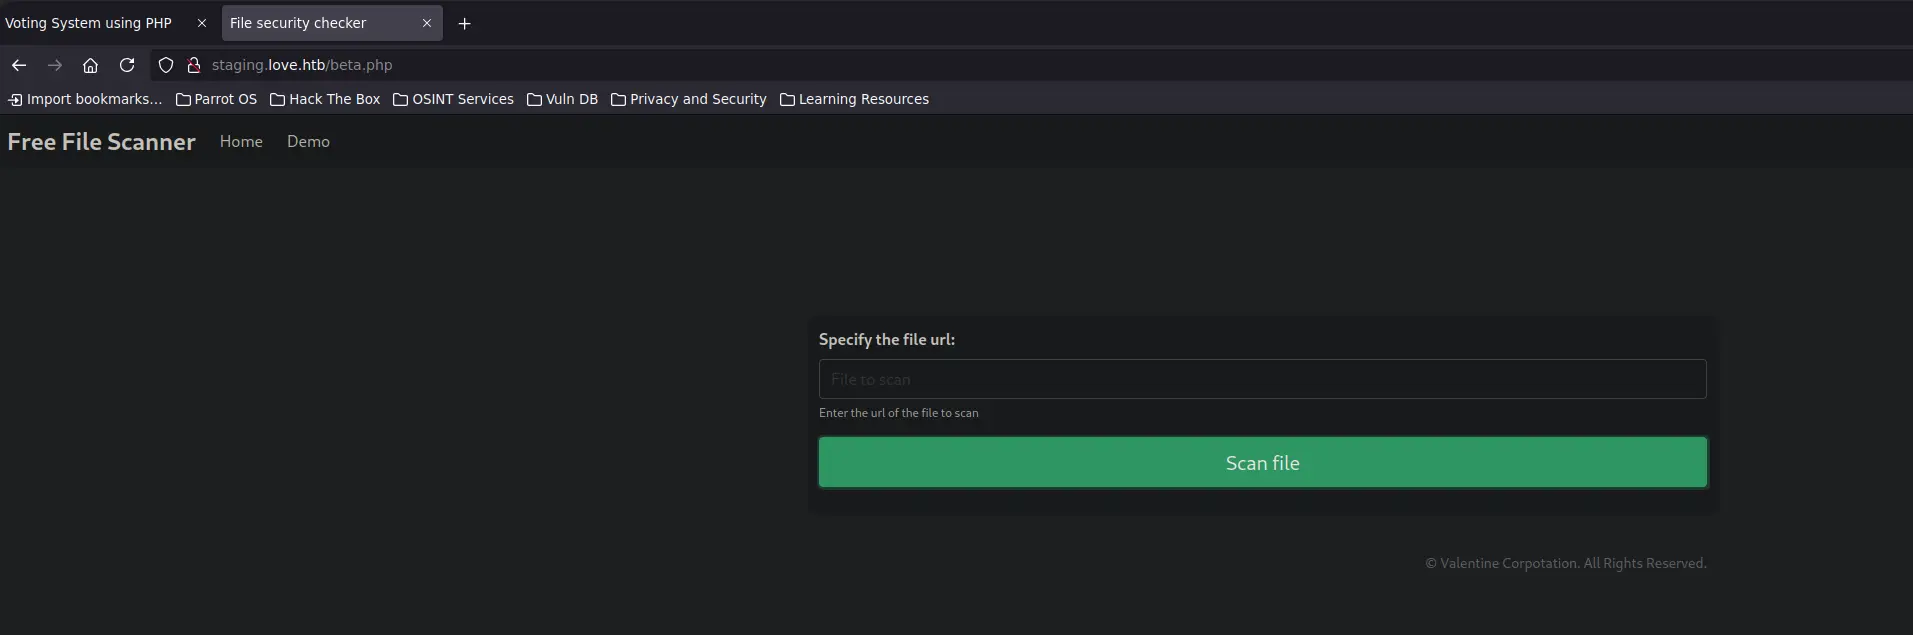This screenshot has height=635, width=1913.
Task: Go to the browser home page icon
Action: [90, 65]
